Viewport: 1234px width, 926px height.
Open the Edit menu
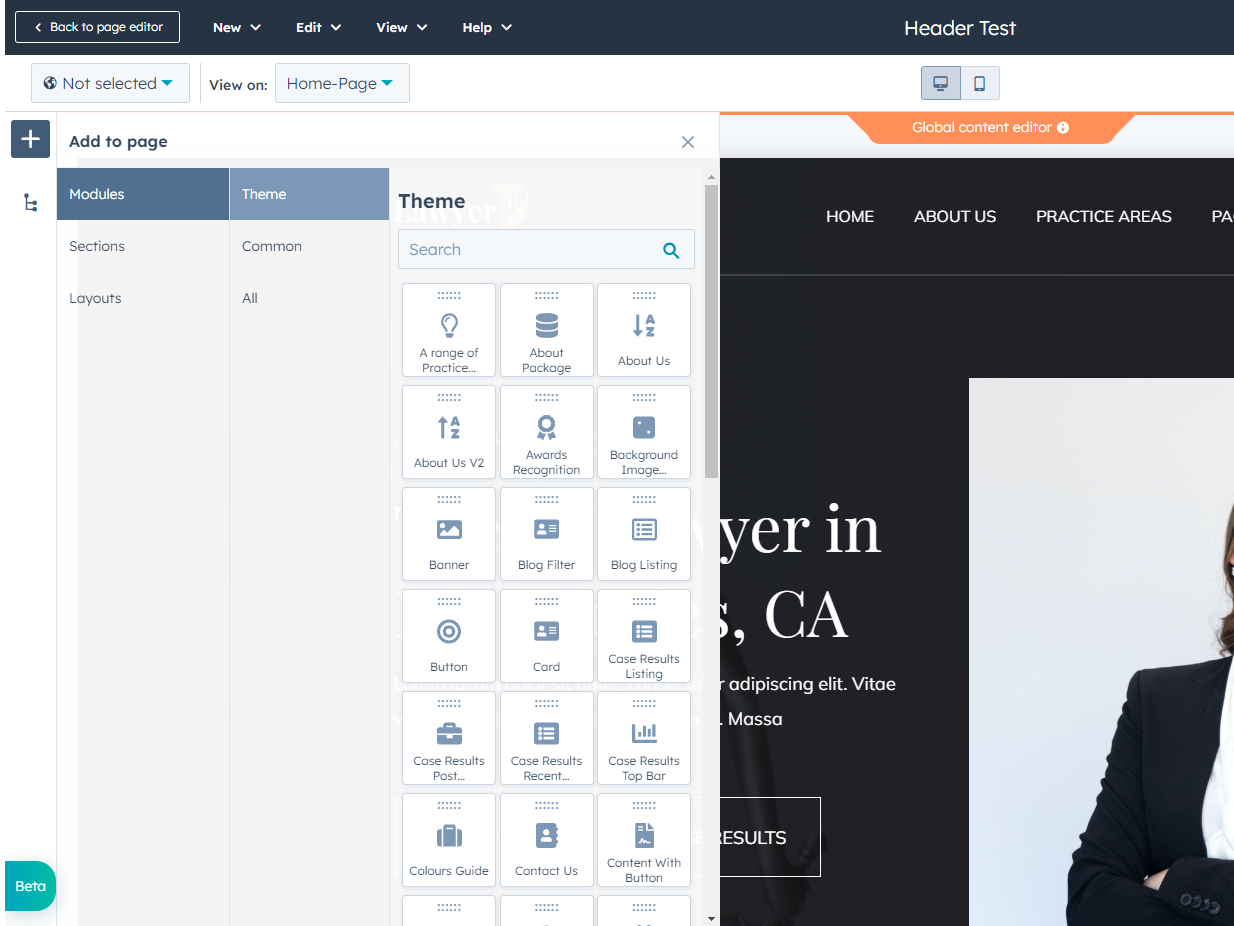[x=318, y=27]
